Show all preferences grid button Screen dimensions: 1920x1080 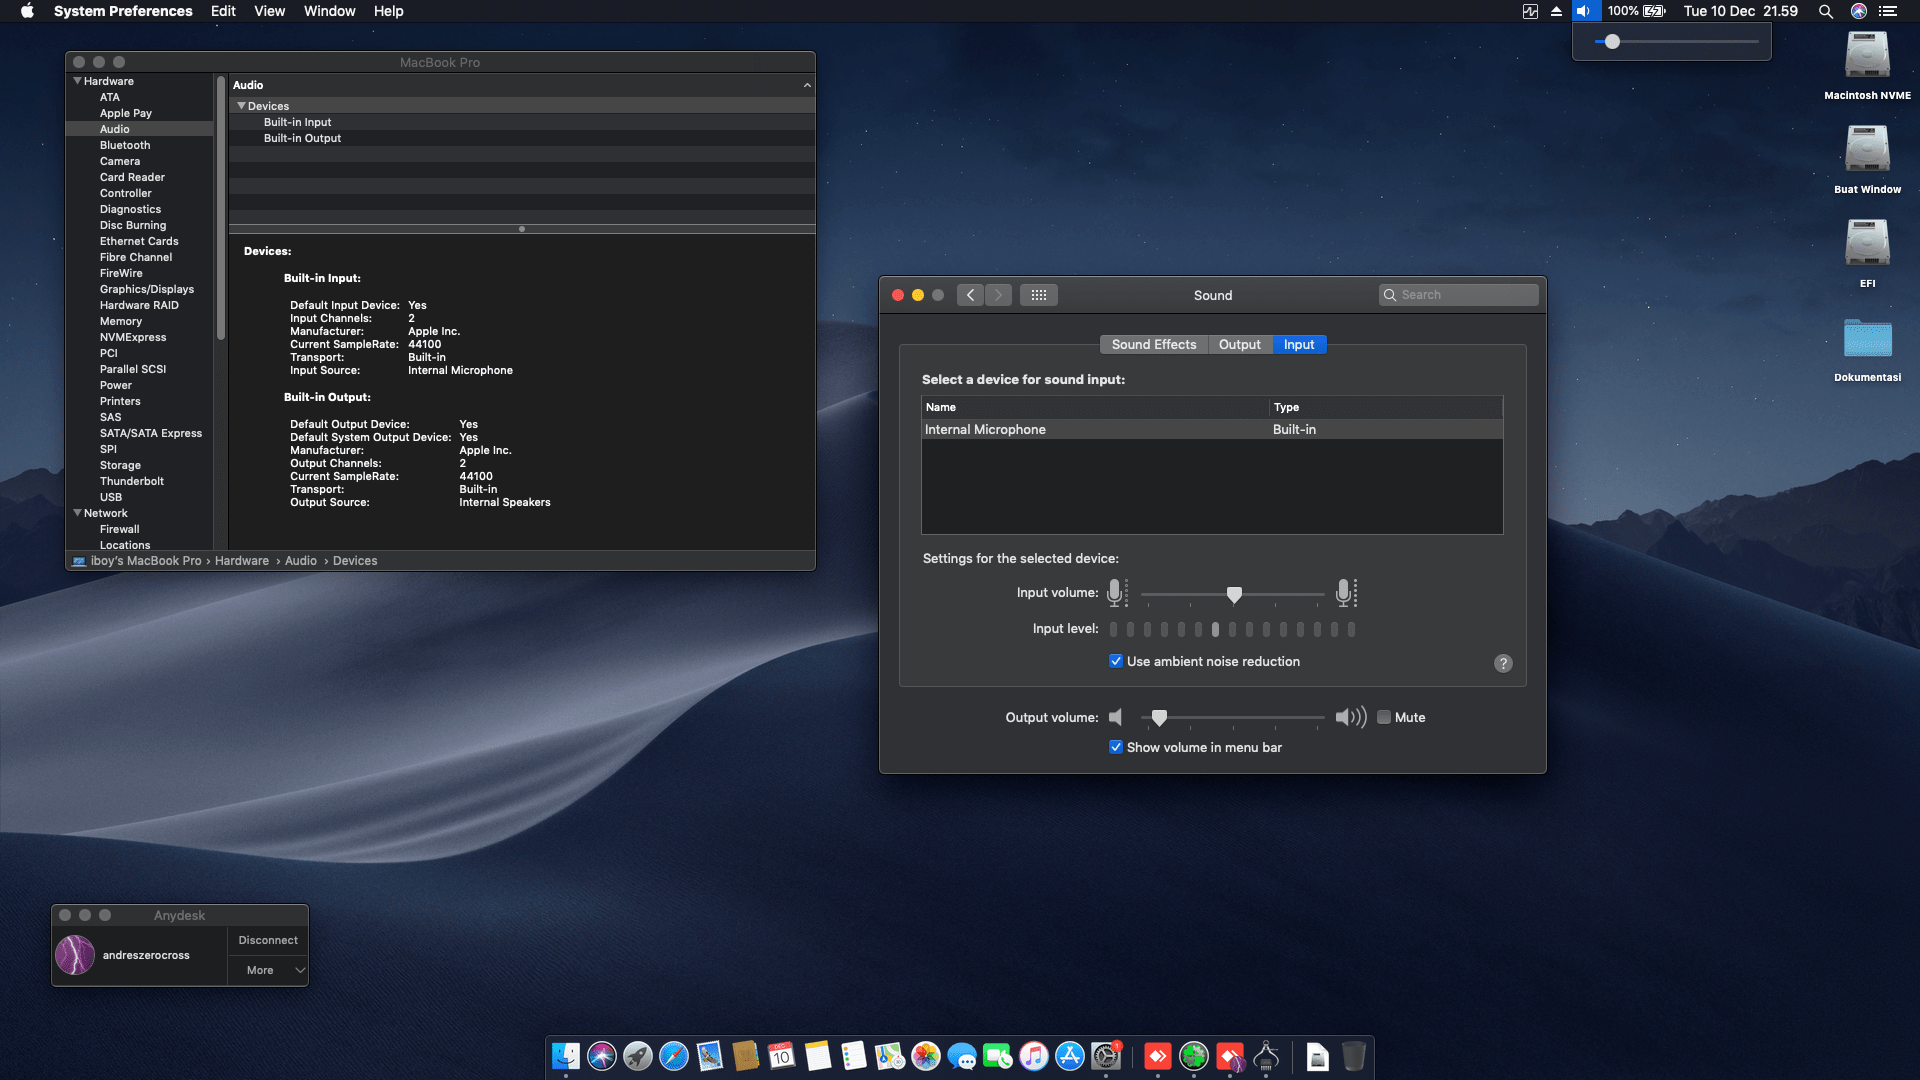(x=1039, y=295)
